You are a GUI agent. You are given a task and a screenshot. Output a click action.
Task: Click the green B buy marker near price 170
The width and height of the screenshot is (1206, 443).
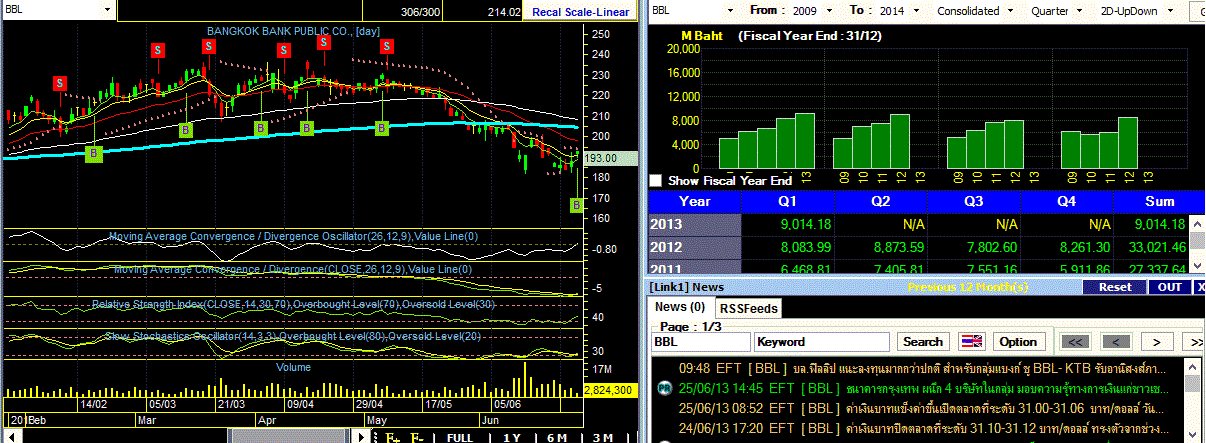576,205
